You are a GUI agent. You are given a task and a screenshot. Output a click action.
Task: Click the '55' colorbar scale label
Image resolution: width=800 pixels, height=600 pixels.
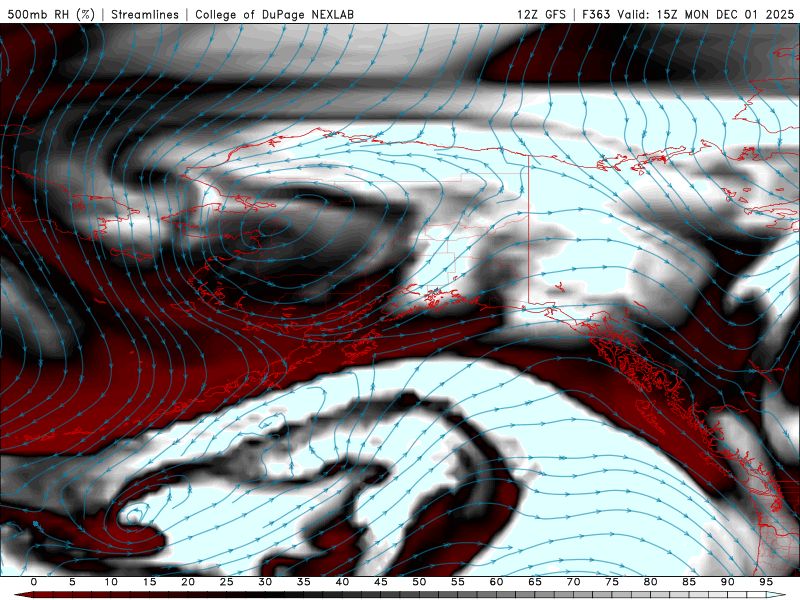tap(457, 582)
